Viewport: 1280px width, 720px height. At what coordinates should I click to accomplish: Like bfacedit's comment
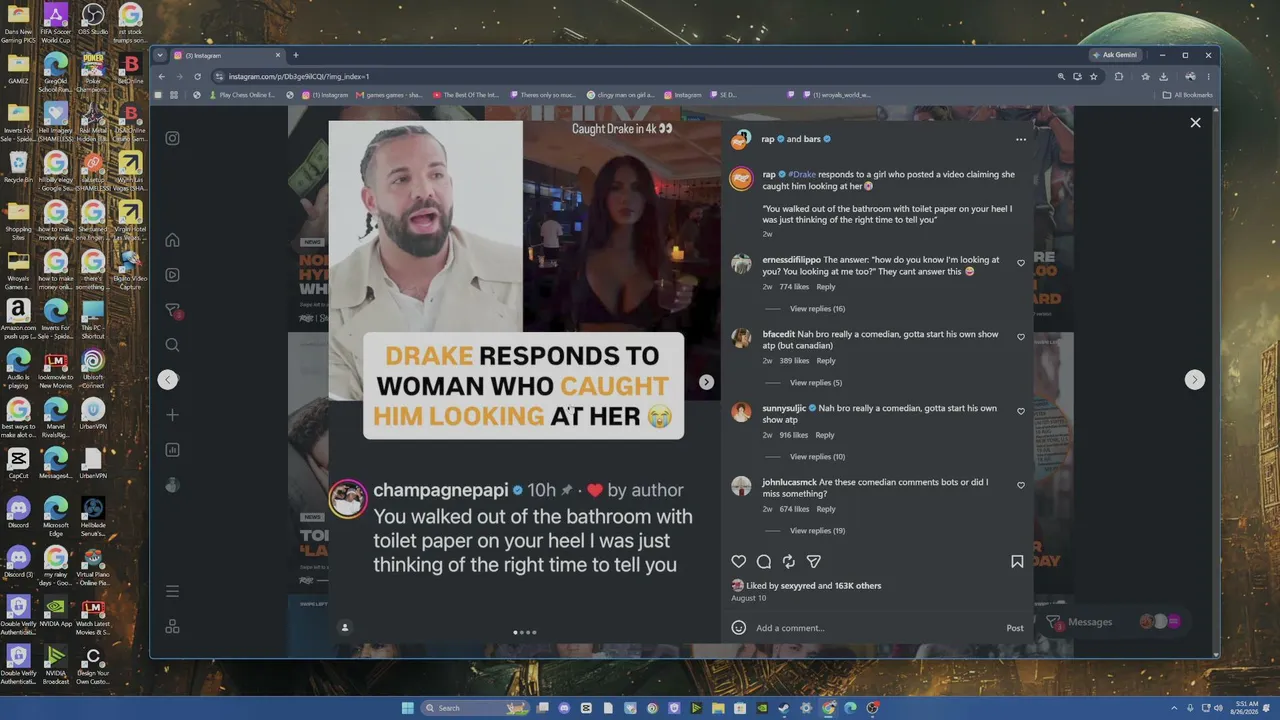(1021, 337)
